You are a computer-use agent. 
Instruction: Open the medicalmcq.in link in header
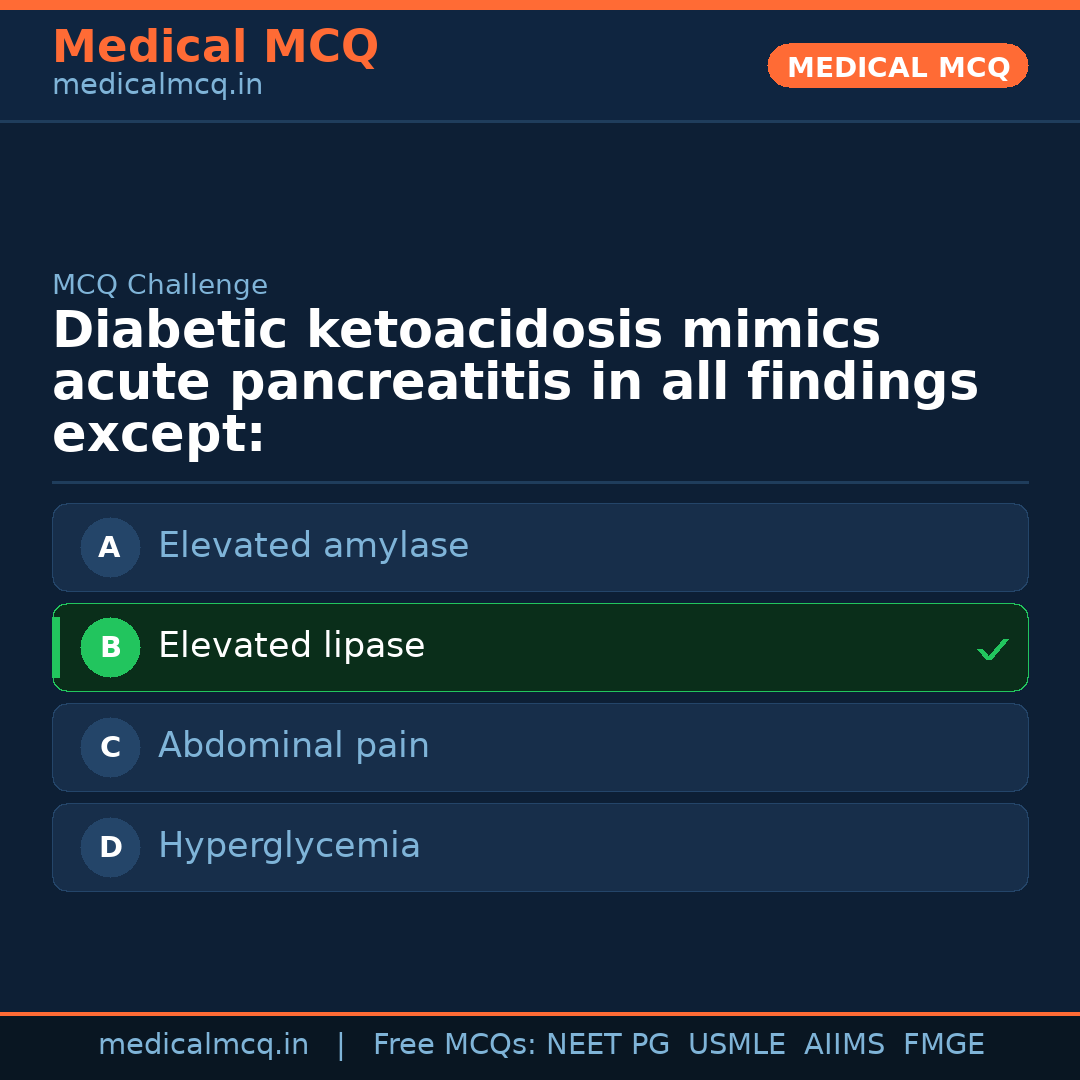157,85
